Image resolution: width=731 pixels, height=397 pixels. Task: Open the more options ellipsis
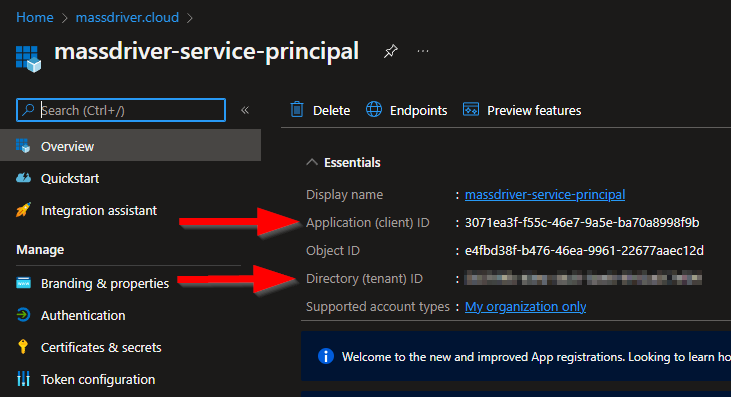[423, 51]
